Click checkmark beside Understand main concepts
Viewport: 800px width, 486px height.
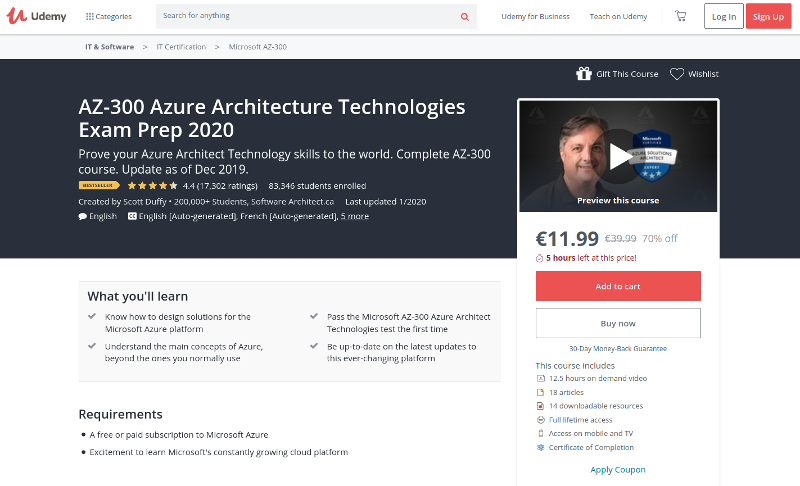point(92,346)
